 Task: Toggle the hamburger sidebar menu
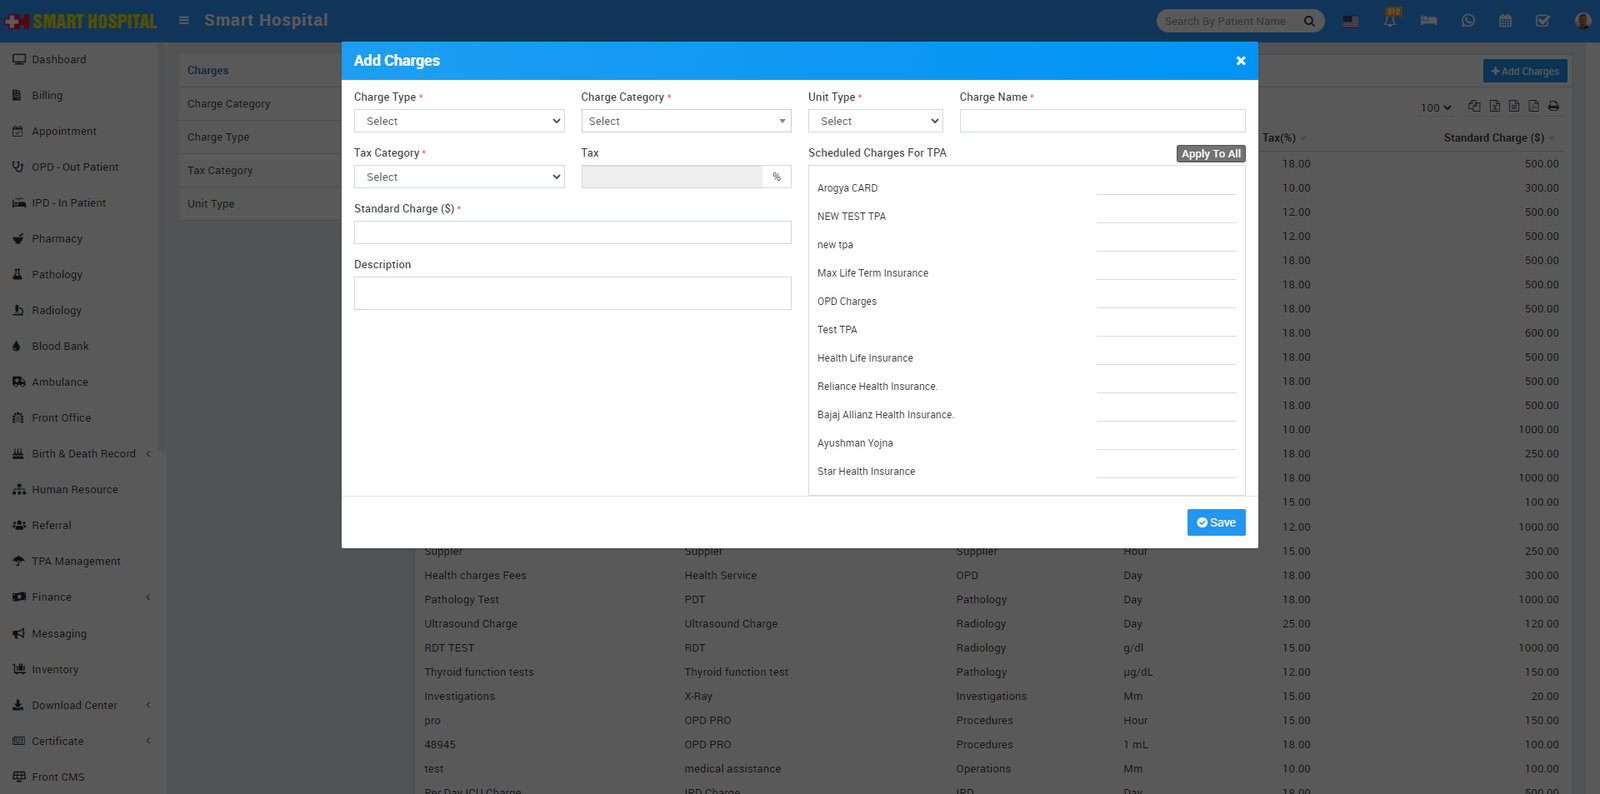(184, 20)
